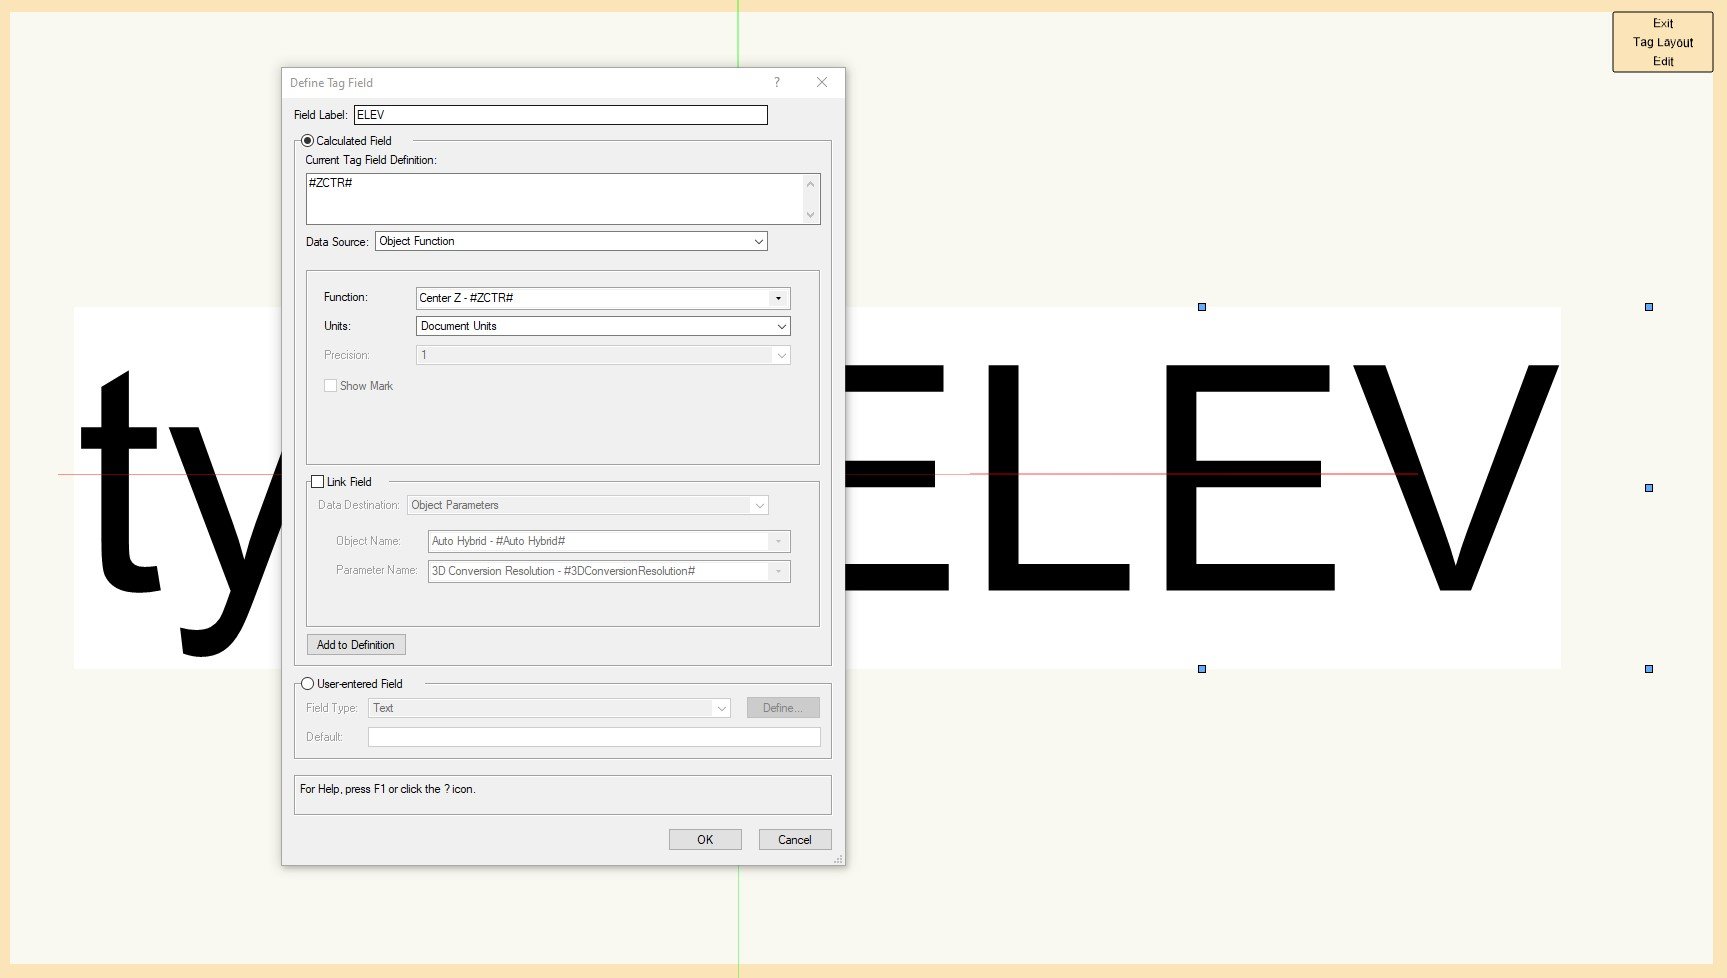Click the scroll-up arrow in definition box
This screenshot has width=1727, height=978.
pos(809,182)
